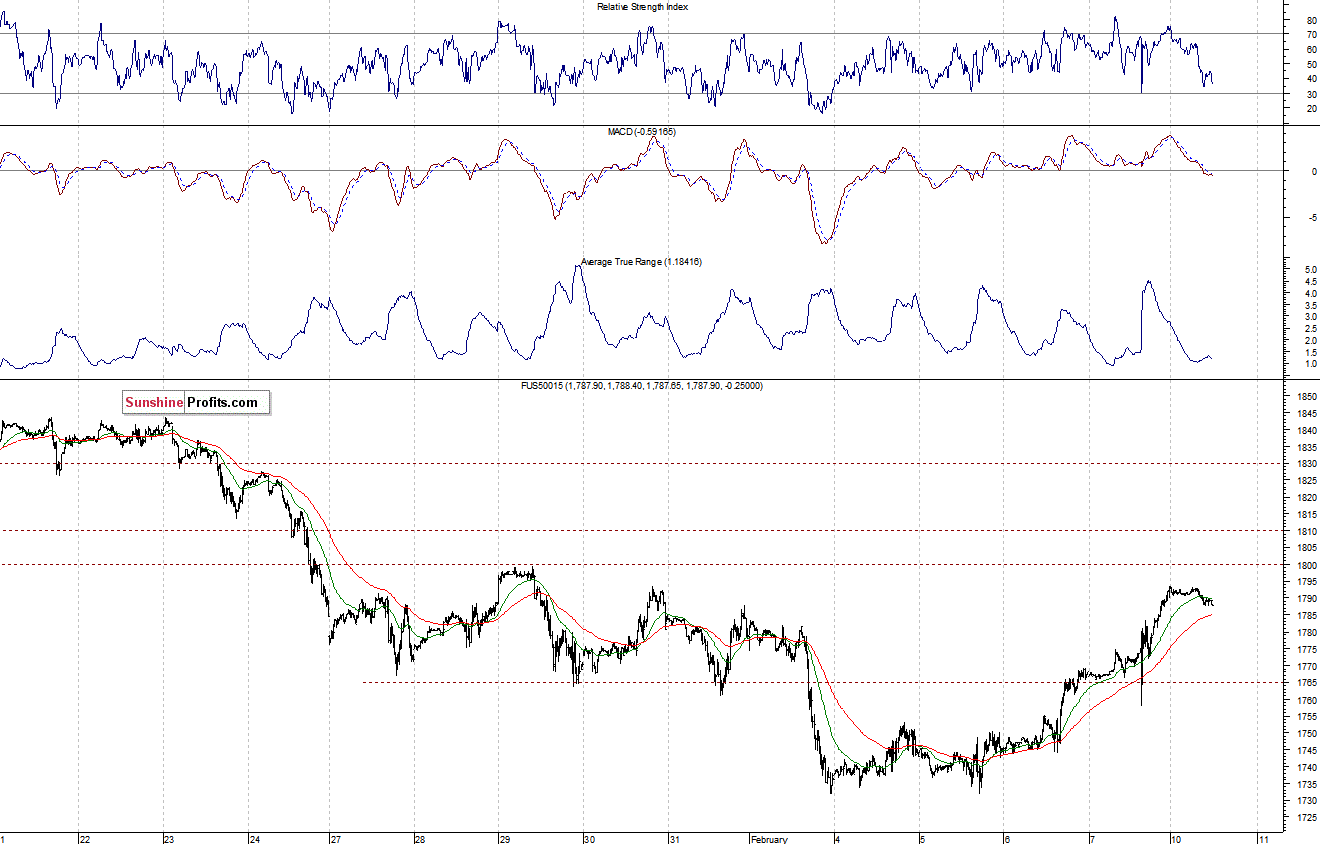The width and height of the screenshot is (1320, 844).
Task: Click the Relative Strength Index title
Action: point(642,6)
